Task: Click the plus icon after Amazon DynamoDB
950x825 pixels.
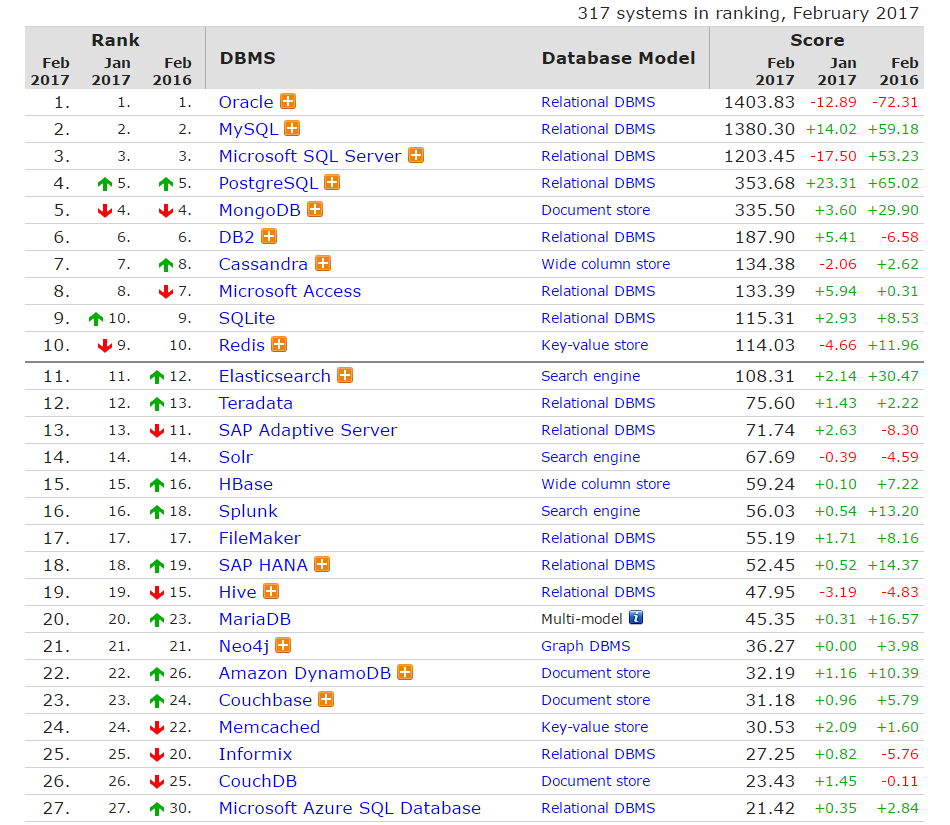Action: [405, 672]
